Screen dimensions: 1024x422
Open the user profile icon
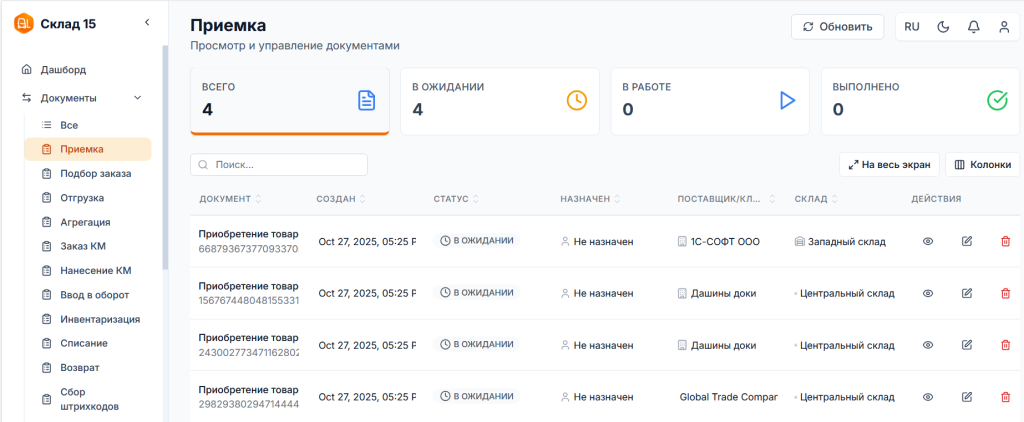(1004, 27)
